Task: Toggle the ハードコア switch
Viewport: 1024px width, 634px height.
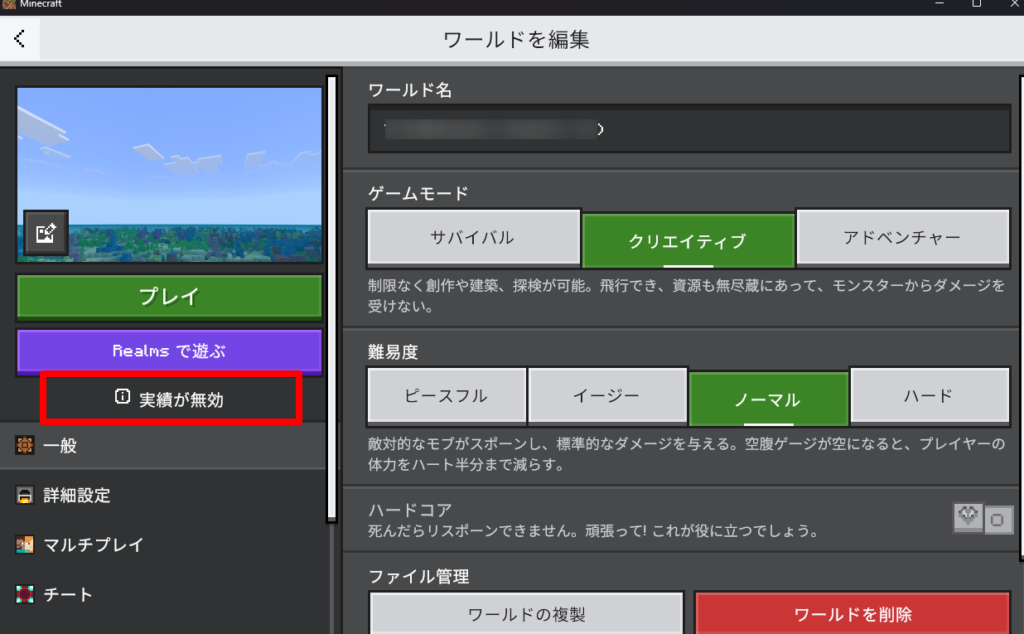Action: pyautogui.click(x=982, y=518)
